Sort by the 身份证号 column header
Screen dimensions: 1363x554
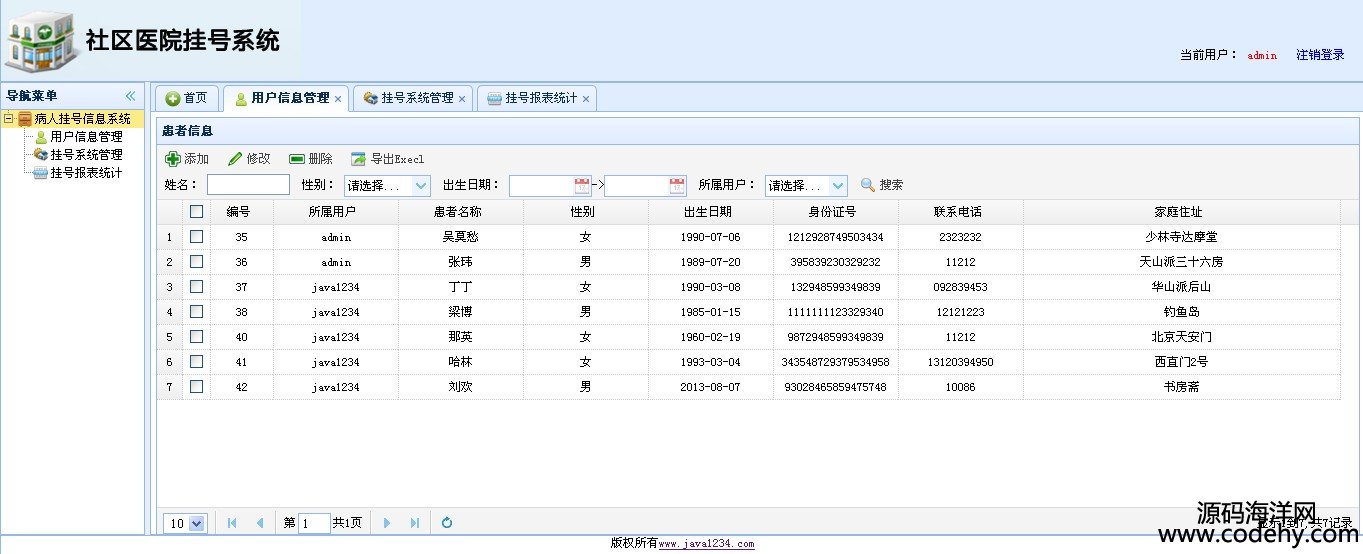pyautogui.click(x=835, y=212)
